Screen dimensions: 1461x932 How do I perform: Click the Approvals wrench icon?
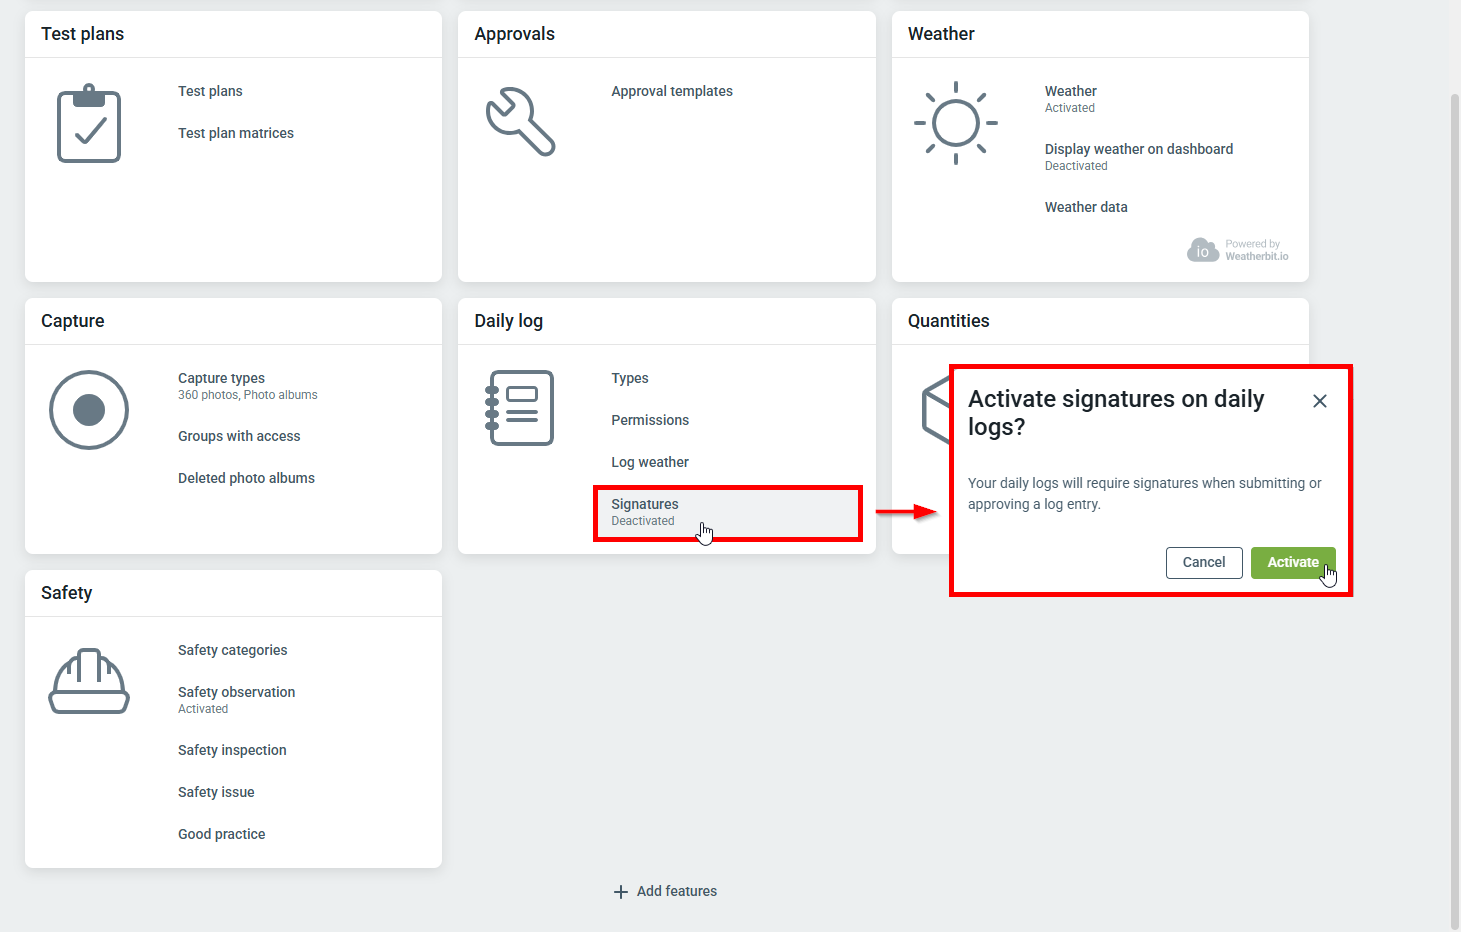(x=520, y=122)
